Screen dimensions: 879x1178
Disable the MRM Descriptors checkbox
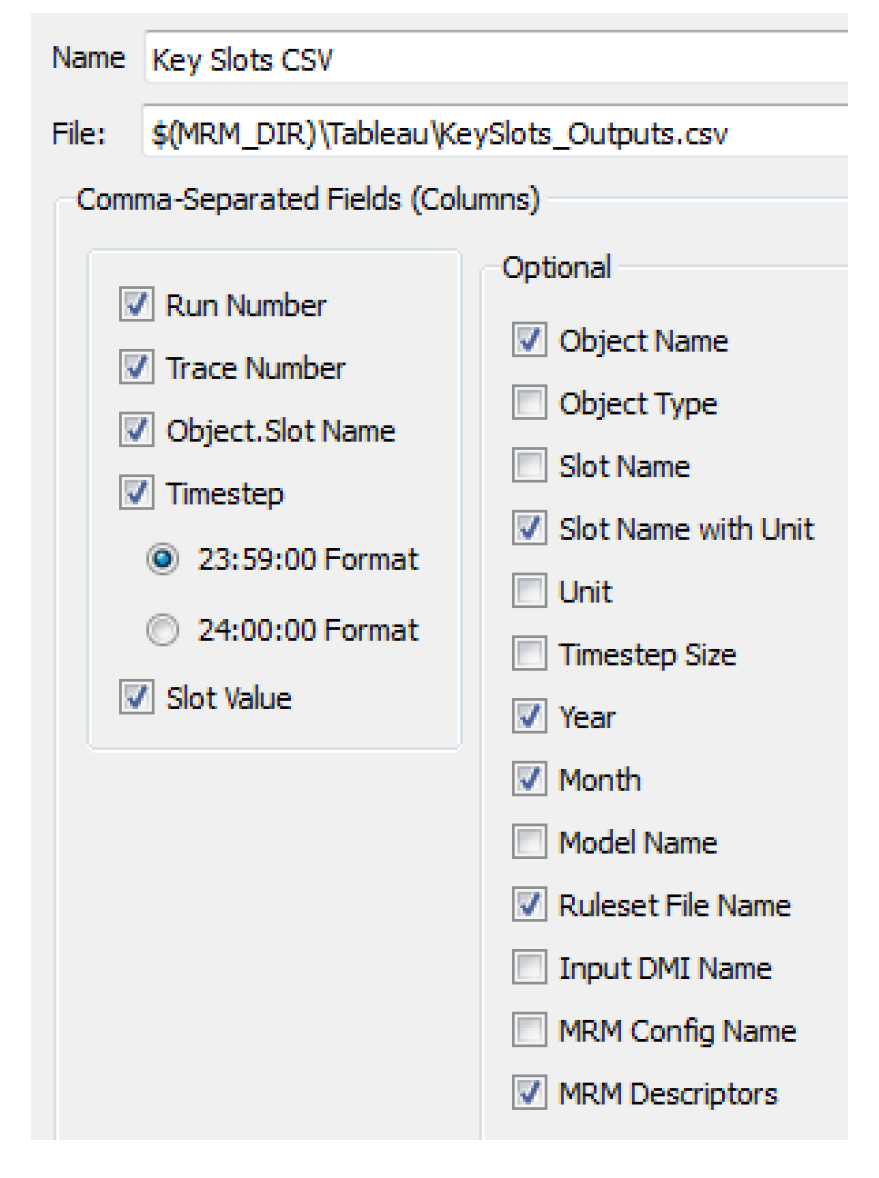[x=529, y=1094]
